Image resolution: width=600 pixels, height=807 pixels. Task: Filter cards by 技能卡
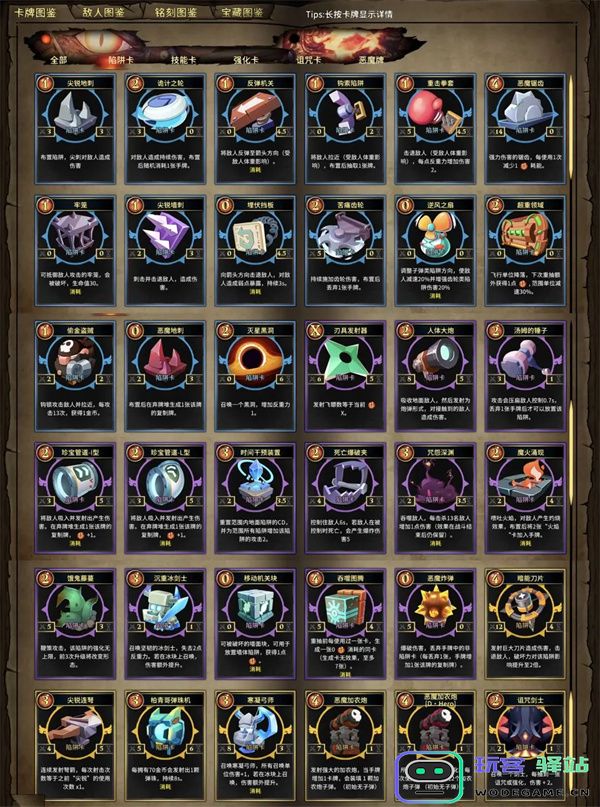point(184,60)
